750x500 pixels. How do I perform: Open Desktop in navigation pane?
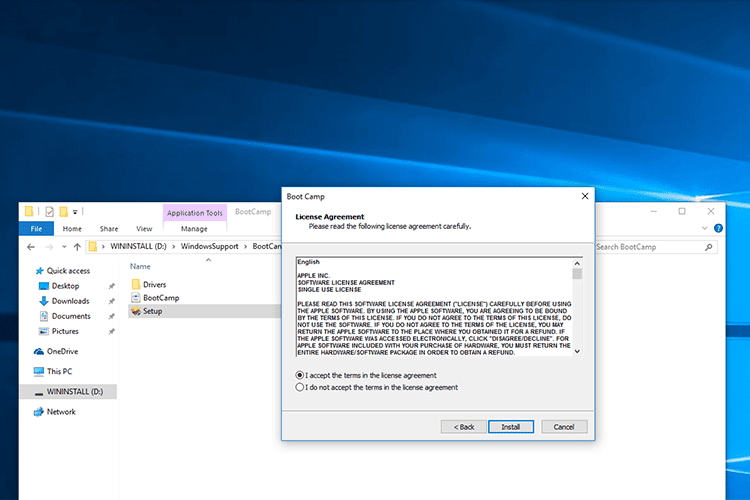[x=65, y=286]
